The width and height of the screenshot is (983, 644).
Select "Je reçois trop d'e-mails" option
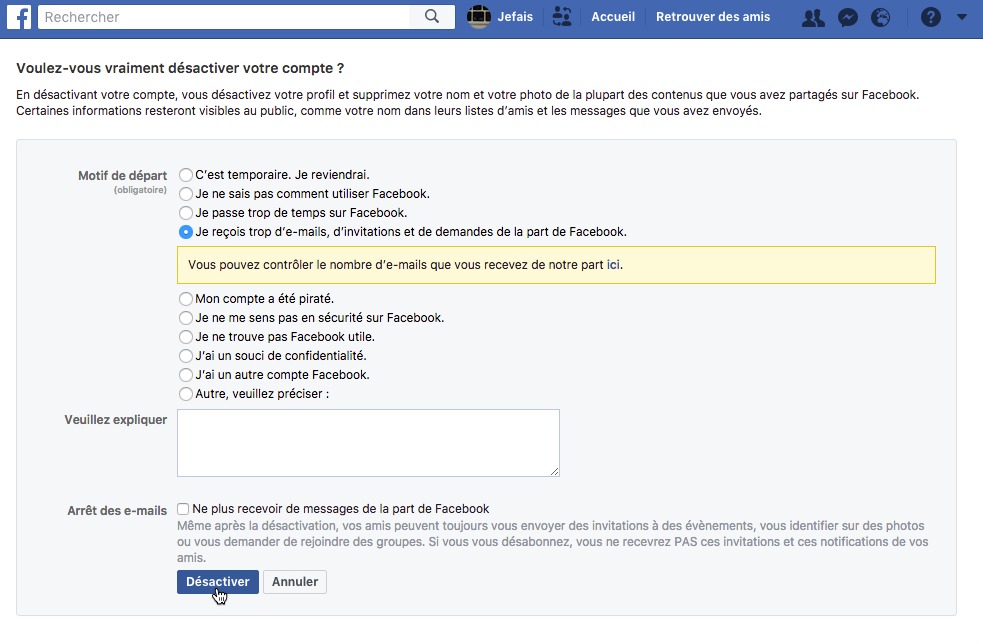tap(186, 232)
